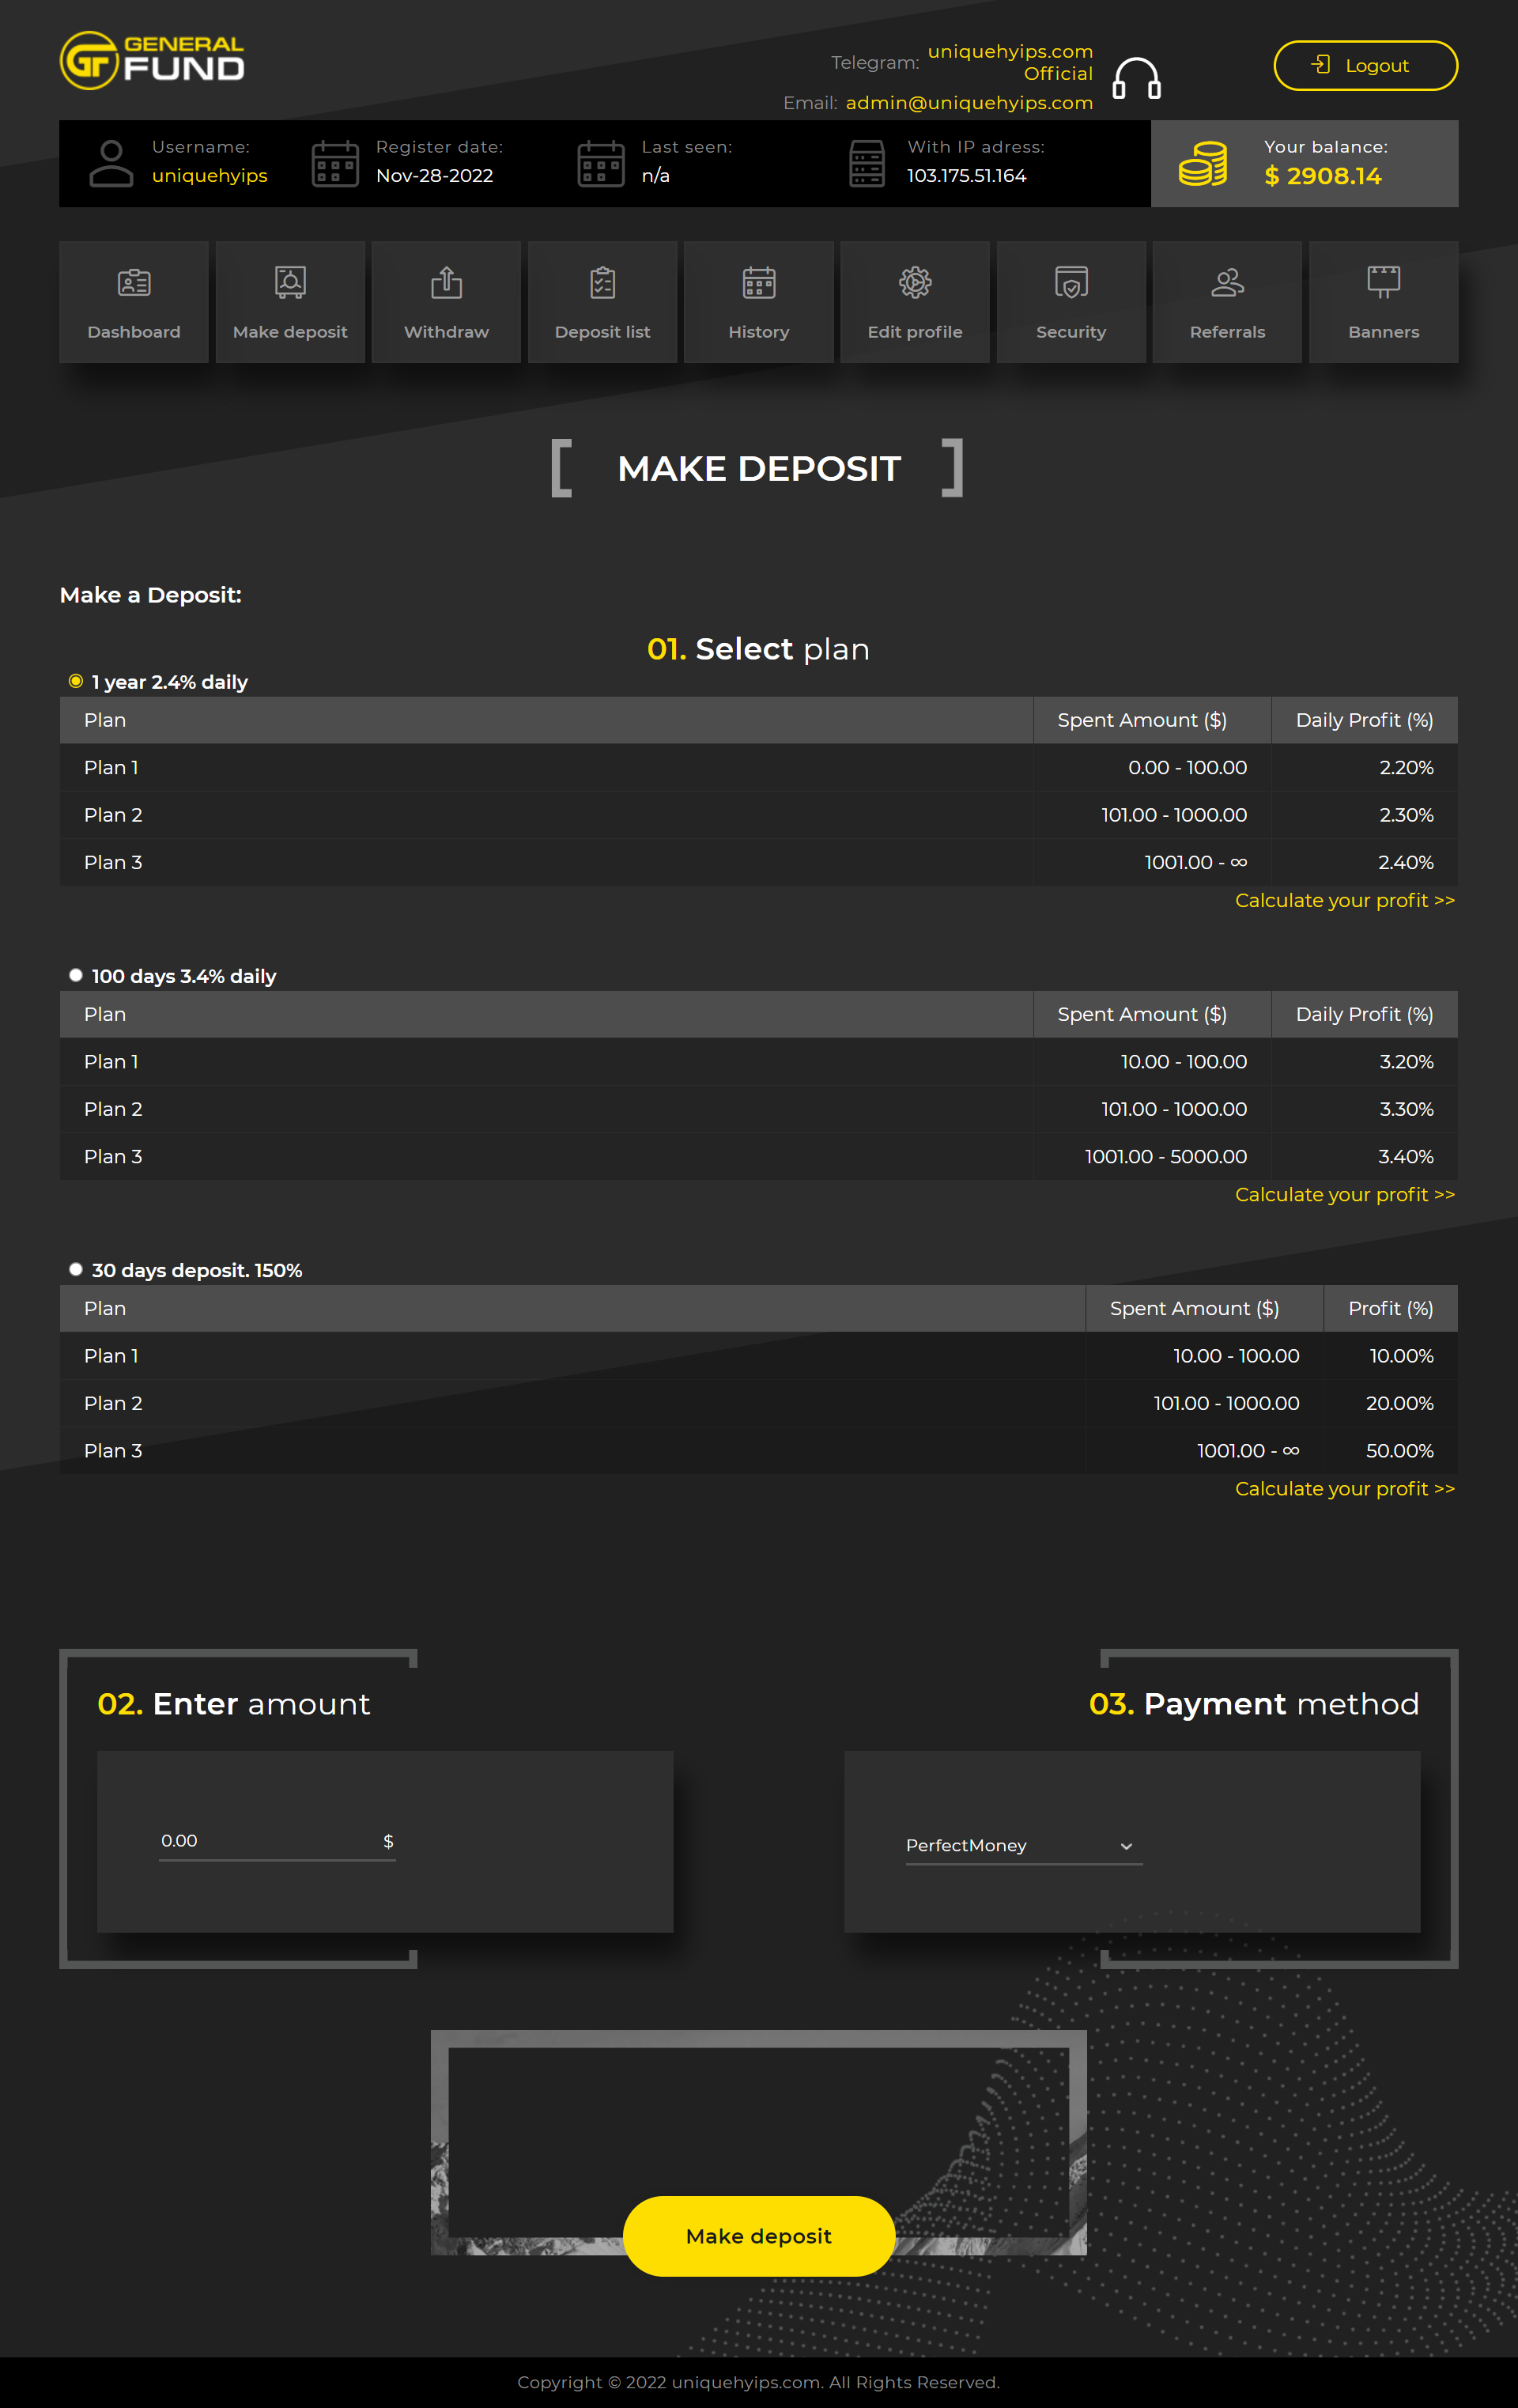Click the yellow Make deposit button
Screen dimensions: 1518x2408
(x=758, y=2236)
